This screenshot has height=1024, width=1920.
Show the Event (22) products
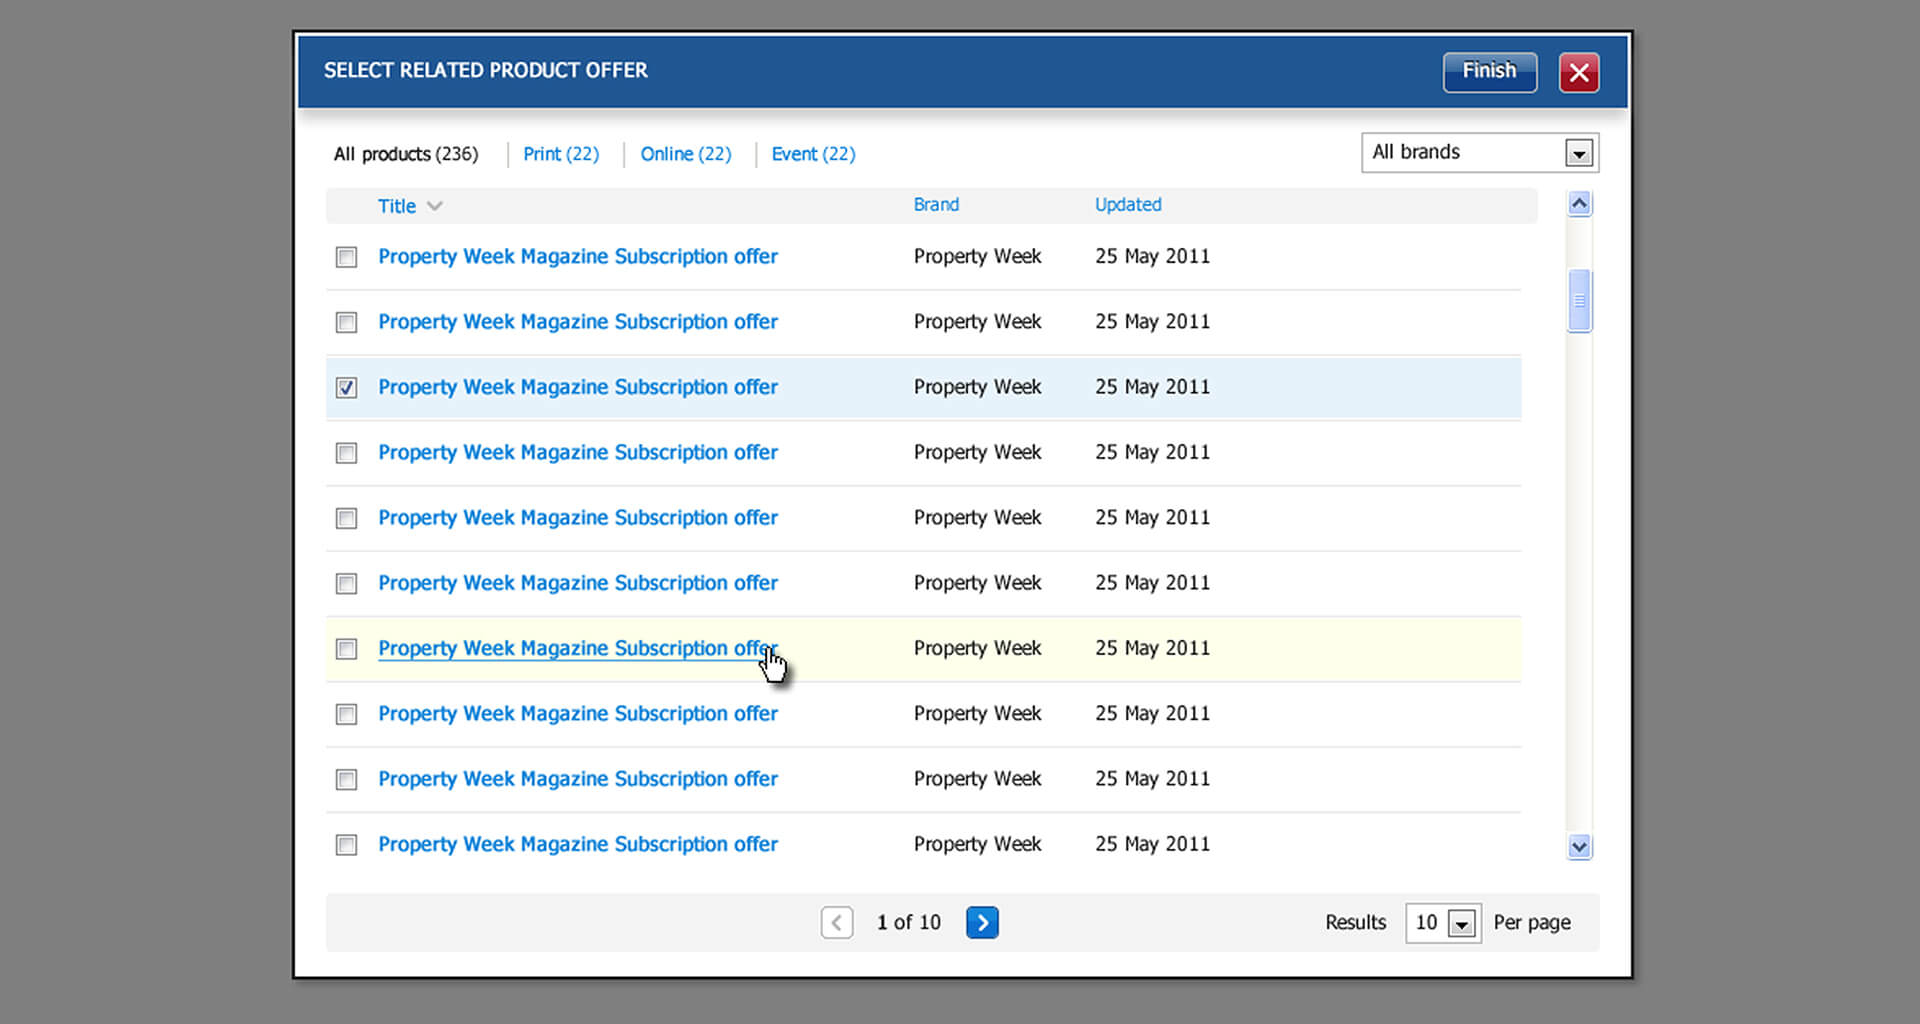coord(812,154)
